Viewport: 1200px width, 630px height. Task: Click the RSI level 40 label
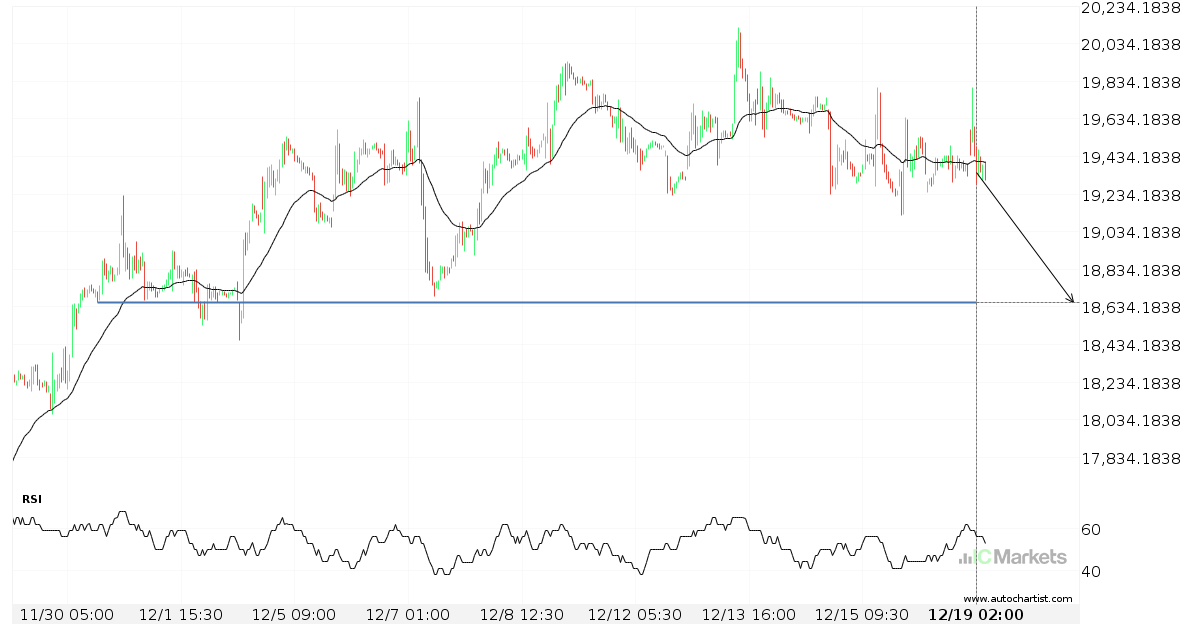[x=1092, y=572]
